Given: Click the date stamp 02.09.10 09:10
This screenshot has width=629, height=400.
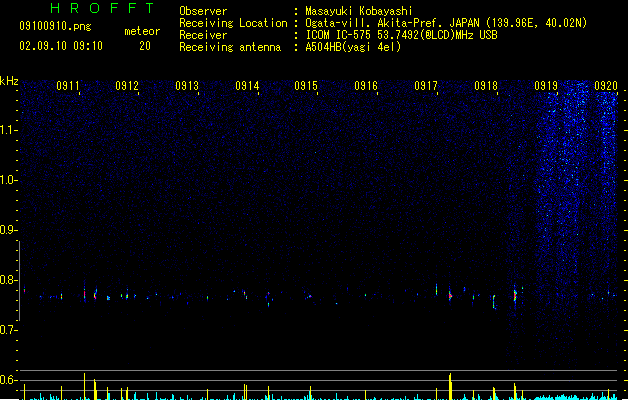Looking at the screenshot, I should (61, 46).
